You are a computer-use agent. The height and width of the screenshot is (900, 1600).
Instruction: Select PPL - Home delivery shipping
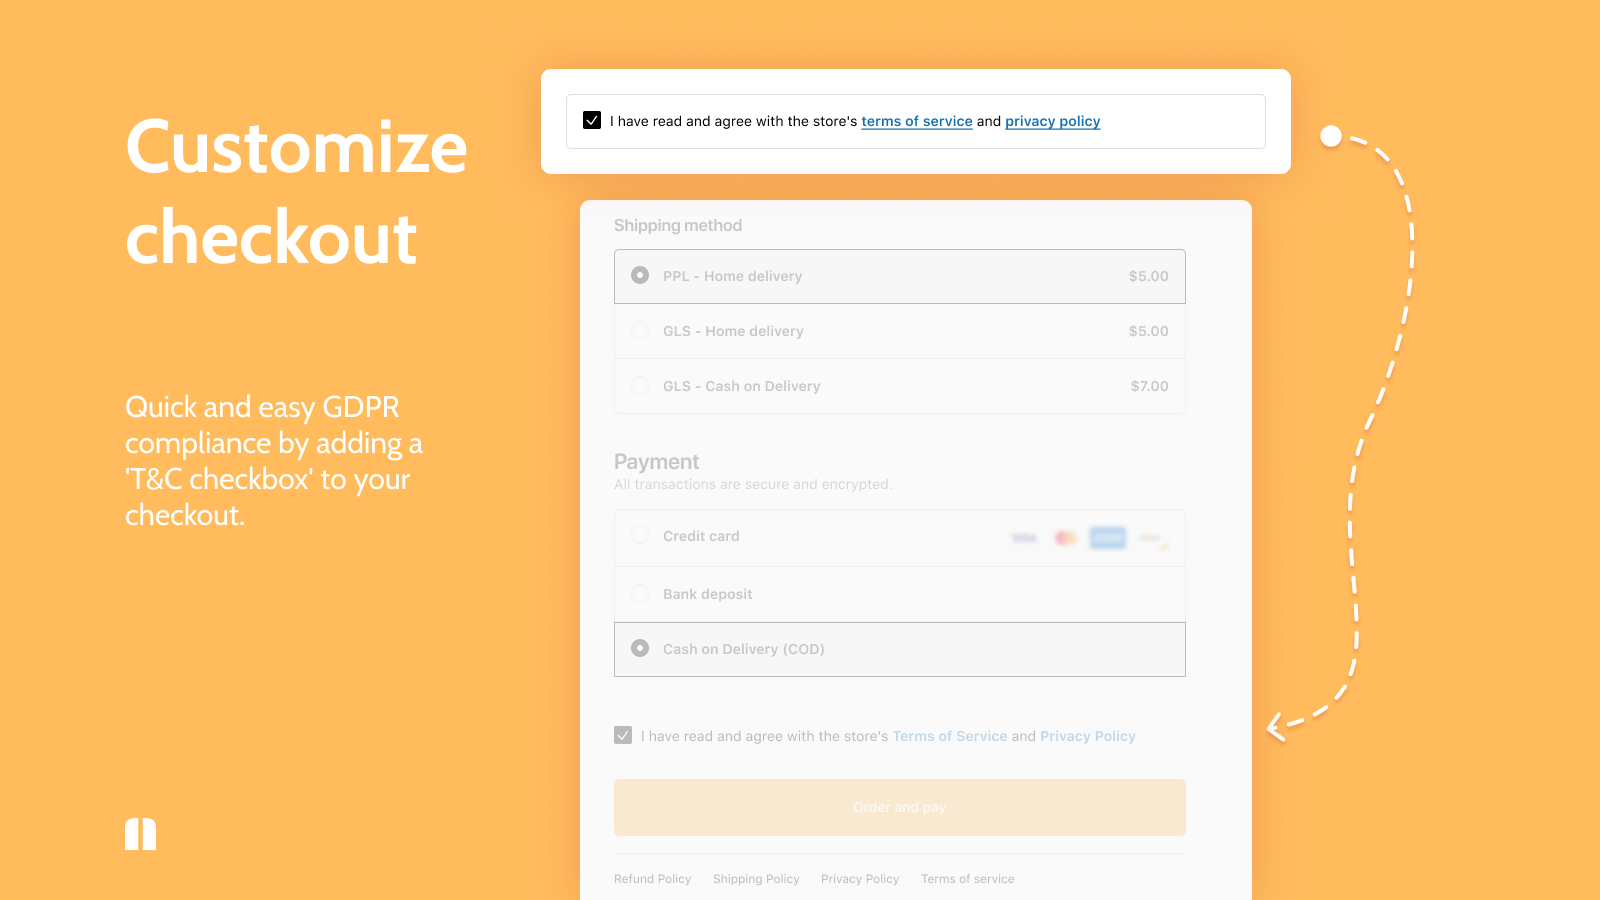[x=640, y=275]
